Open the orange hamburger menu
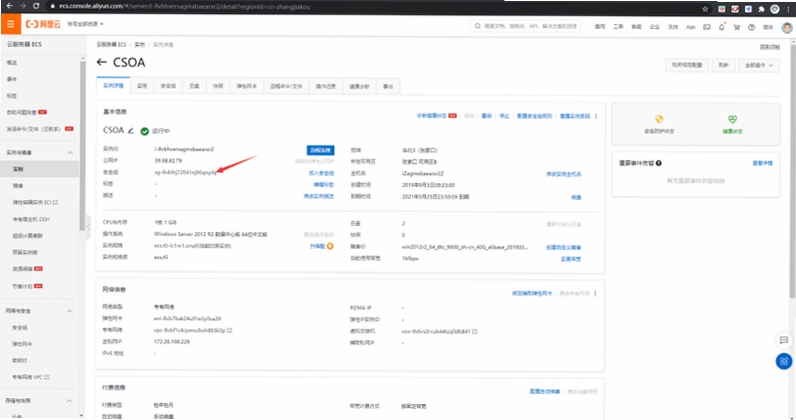 click(x=10, y=24)
